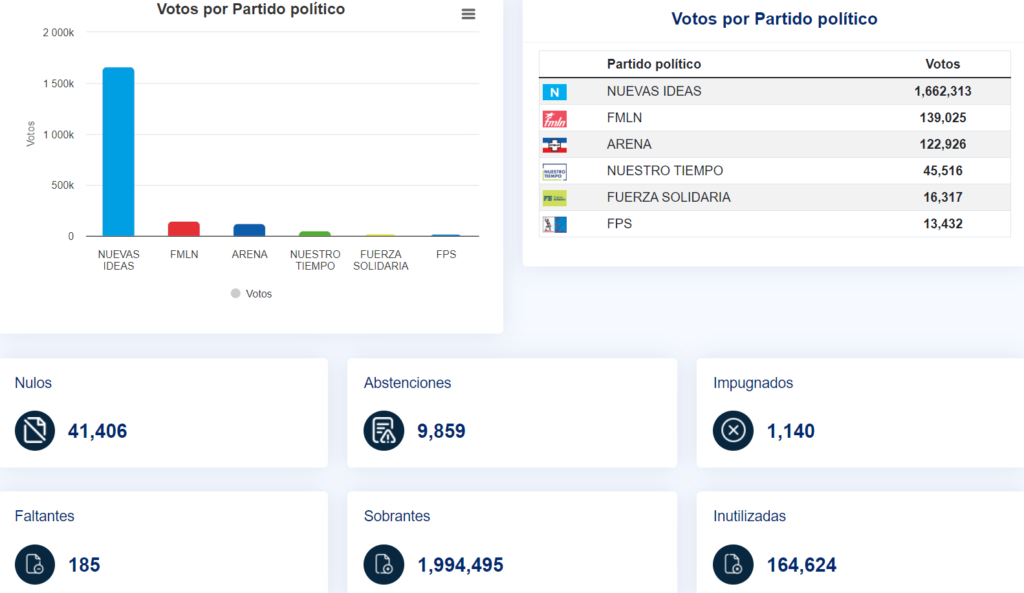Click the Sobrantes document icon
This screenshot has height=593, width=1024.
(x=384, y=564)
